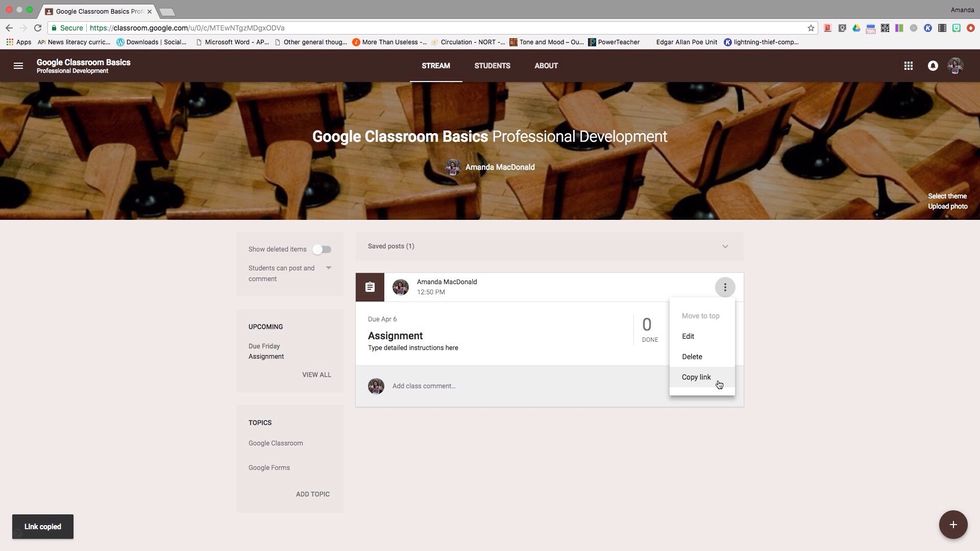This screenshot has height=551, width=980.
Task: Open account profile avatar in header
Action: (955, 66)
